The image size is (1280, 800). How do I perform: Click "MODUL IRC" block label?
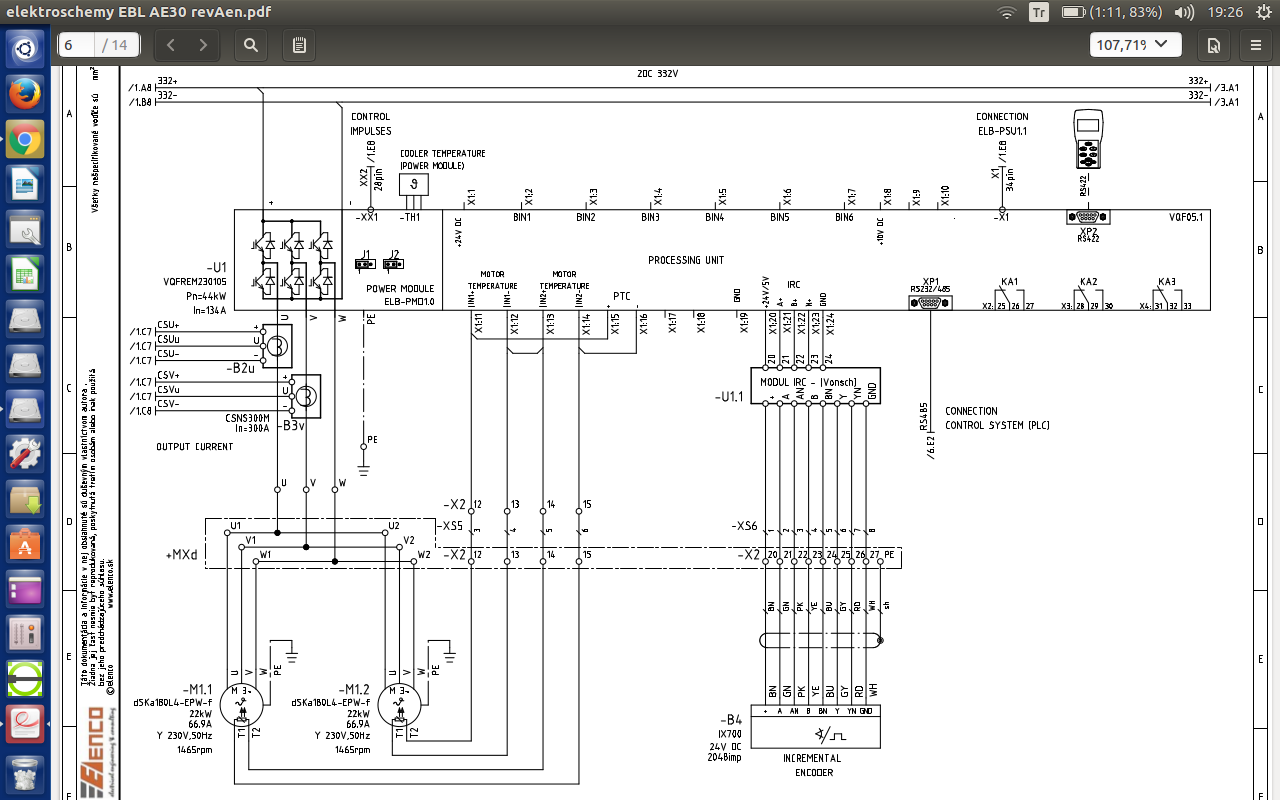(808, 382)
